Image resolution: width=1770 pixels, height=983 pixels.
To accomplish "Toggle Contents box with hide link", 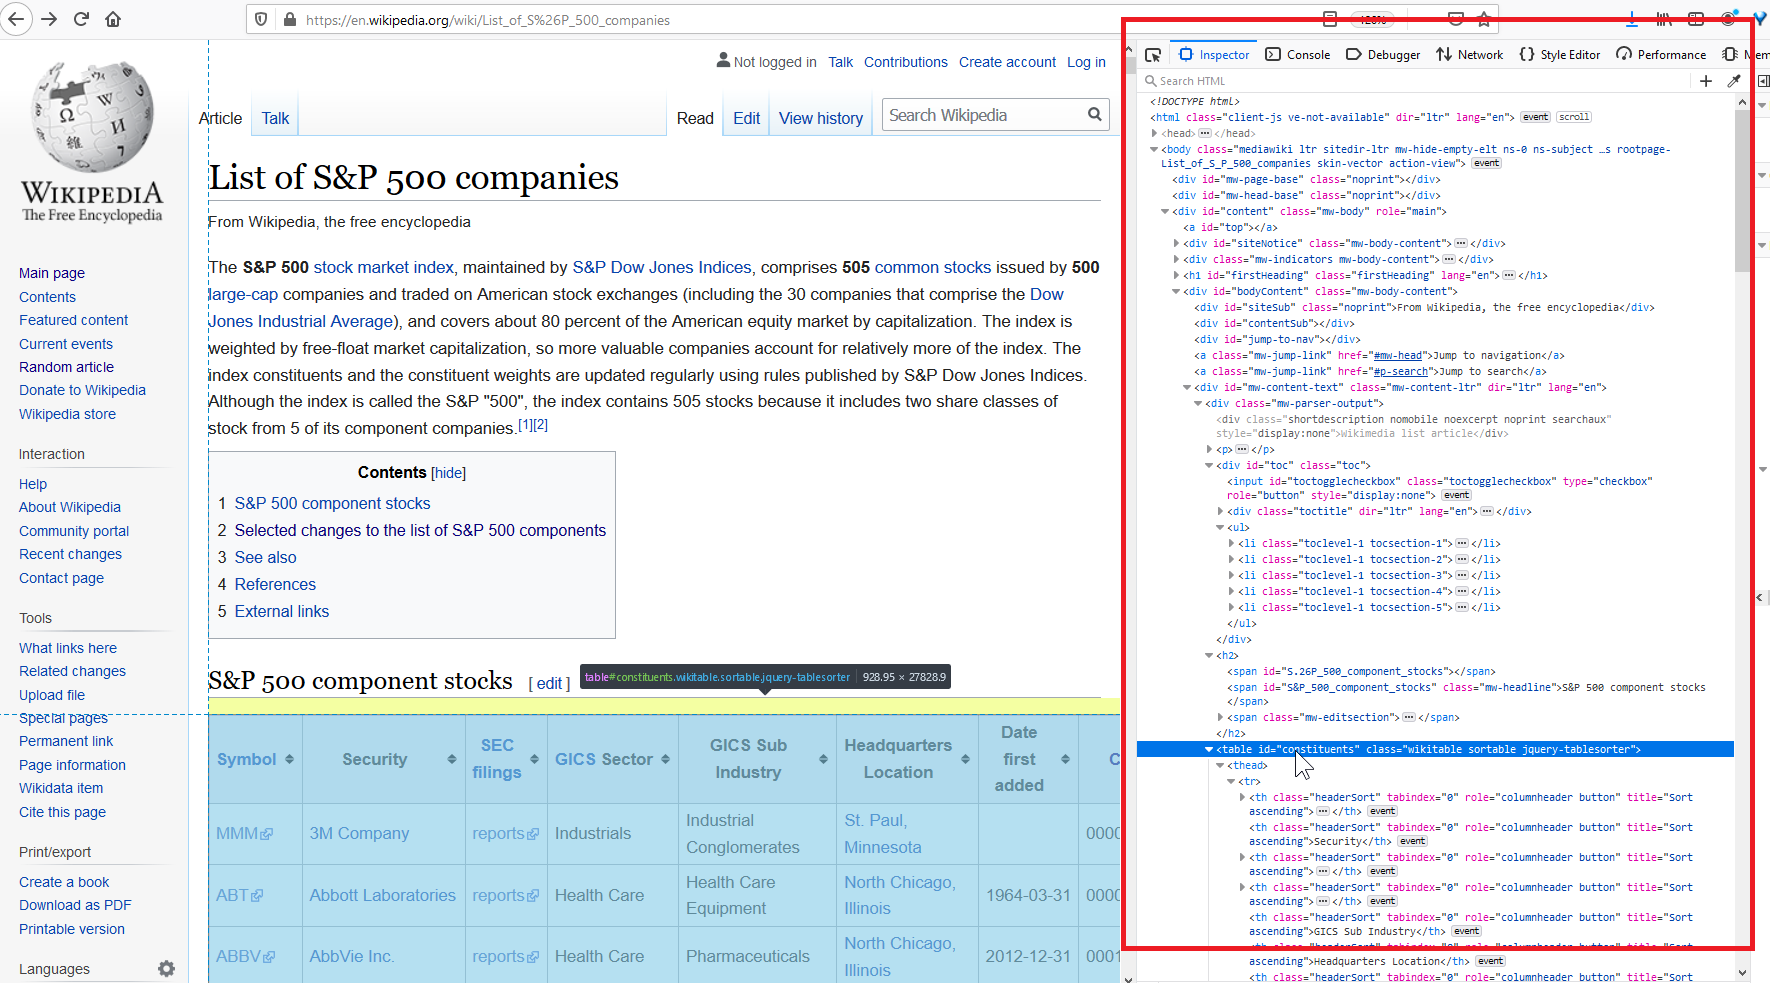I will [448, 473].
